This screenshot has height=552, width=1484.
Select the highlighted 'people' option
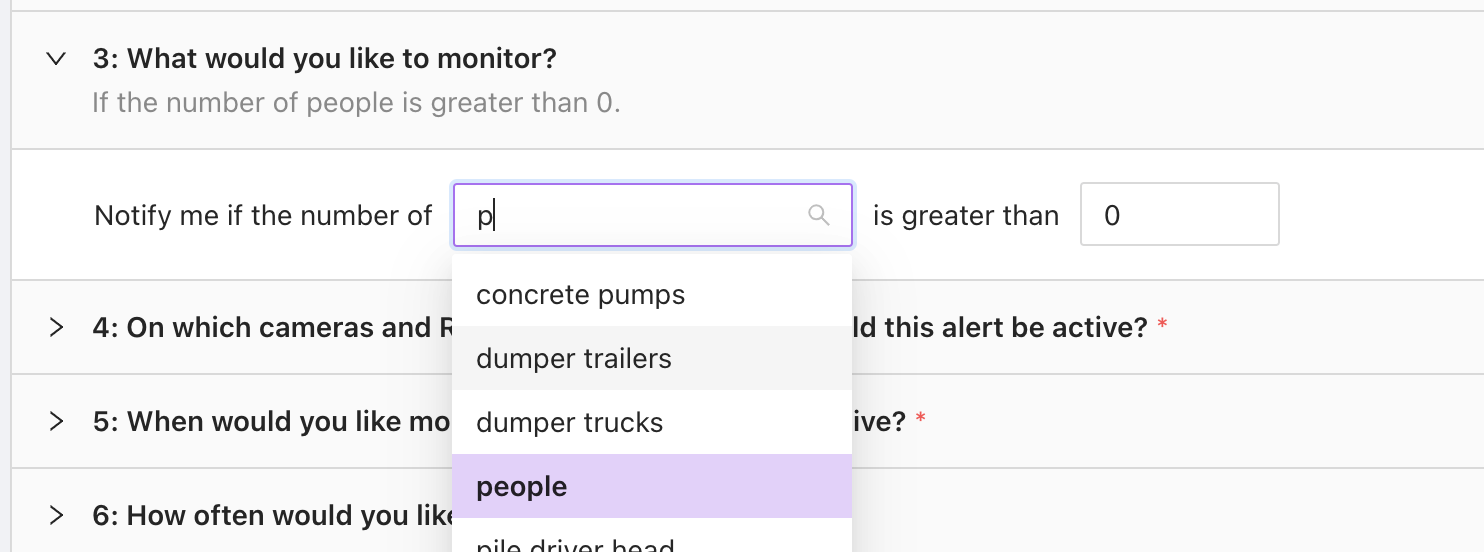[x=522, y=486]
